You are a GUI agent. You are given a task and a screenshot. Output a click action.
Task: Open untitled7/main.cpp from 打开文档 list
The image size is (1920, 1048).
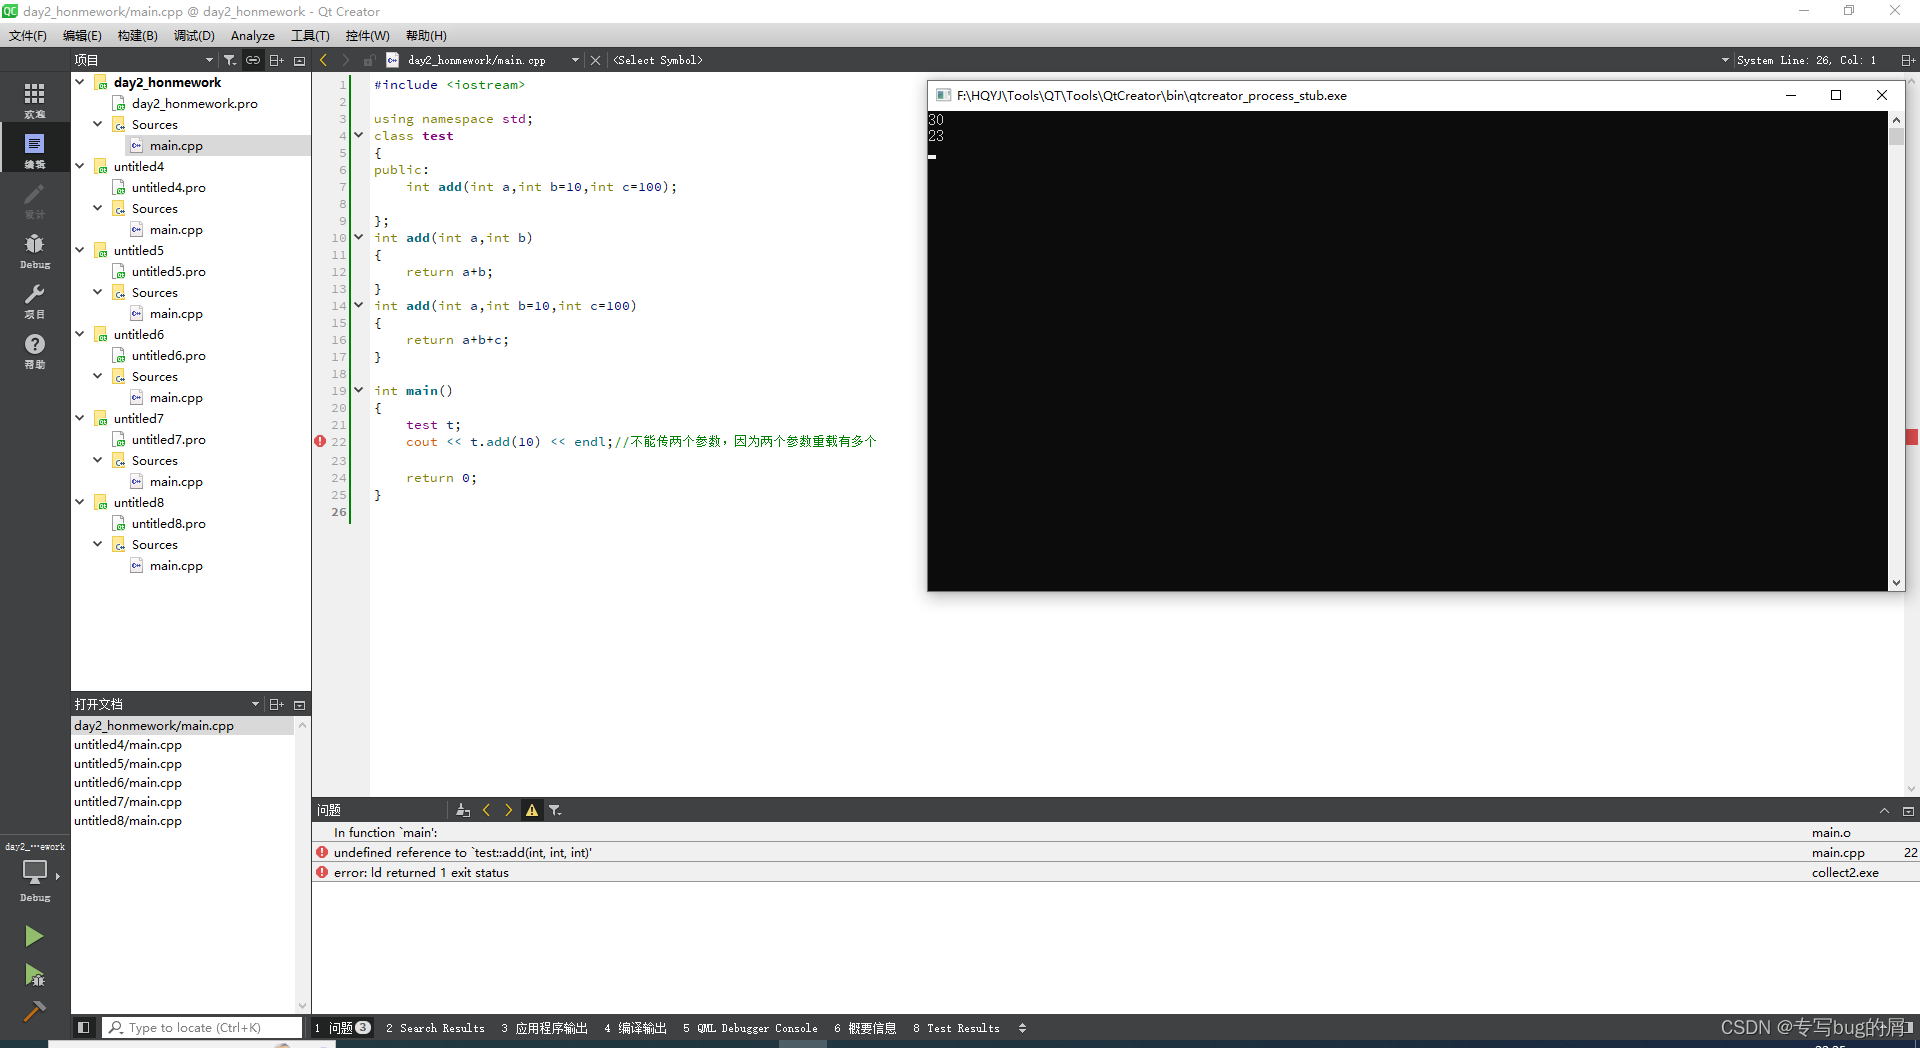click(127, 801)
